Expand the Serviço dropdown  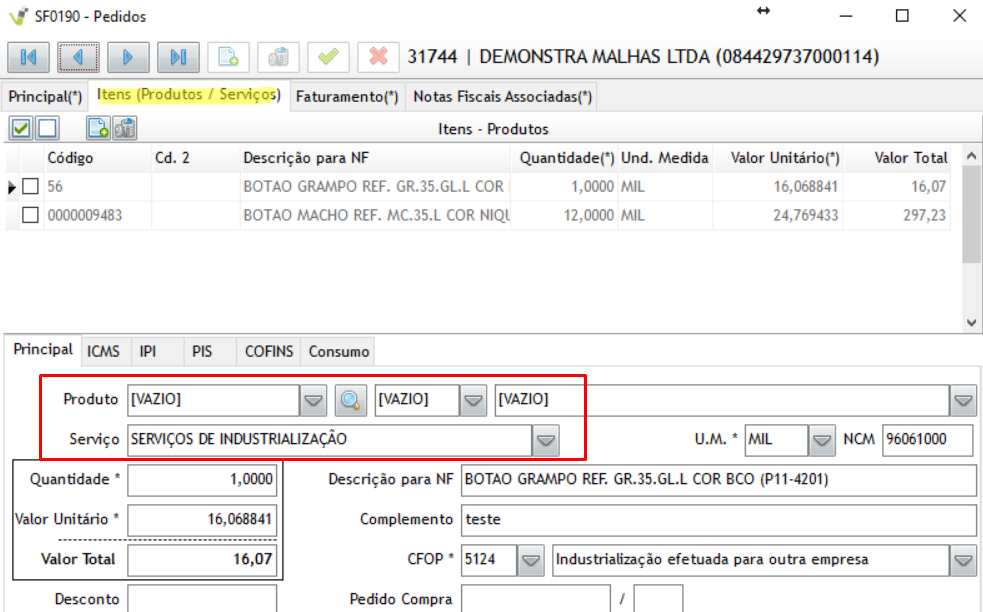545,440
